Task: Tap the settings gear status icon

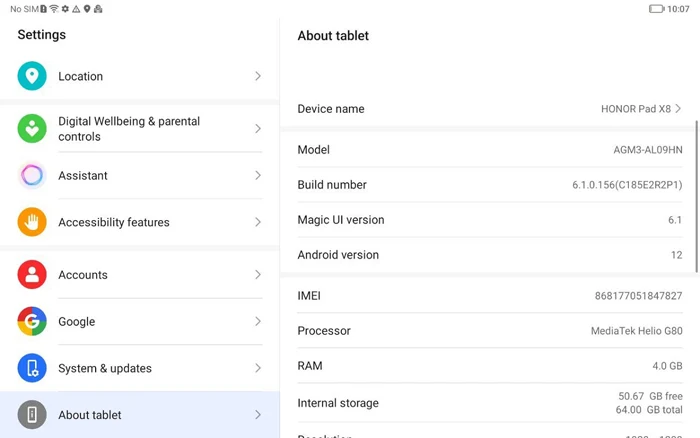Action: point(65,8)
